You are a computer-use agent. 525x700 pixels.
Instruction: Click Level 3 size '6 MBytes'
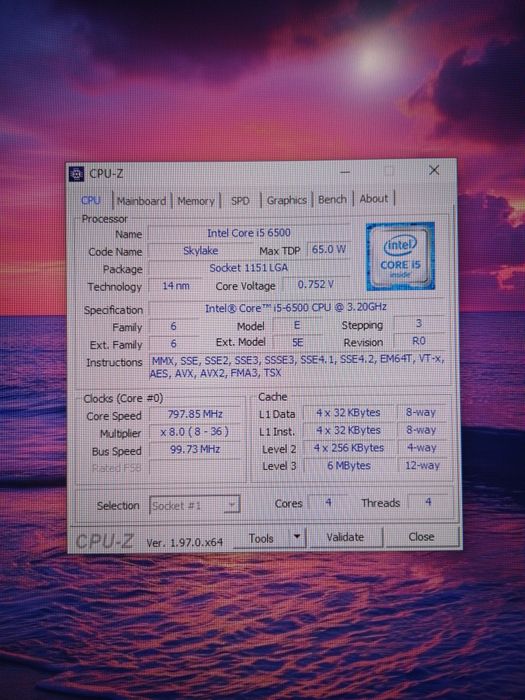(x=349, y=466)
